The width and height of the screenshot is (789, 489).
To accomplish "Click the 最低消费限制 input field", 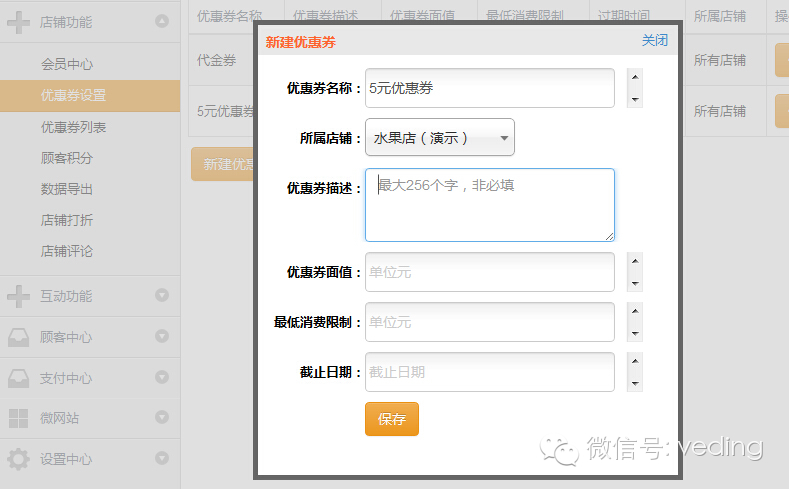I will [490, 322].
